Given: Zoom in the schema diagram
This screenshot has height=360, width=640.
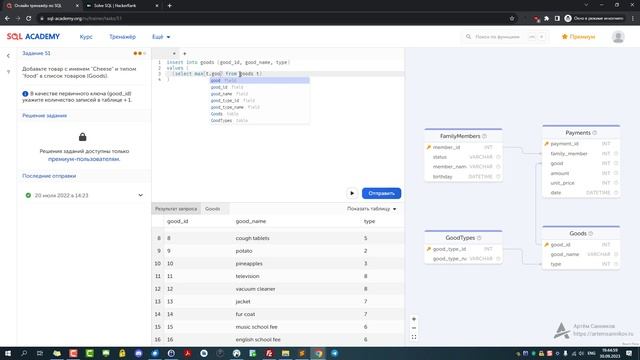Looking at the screenshot, I should coord(414,319).
